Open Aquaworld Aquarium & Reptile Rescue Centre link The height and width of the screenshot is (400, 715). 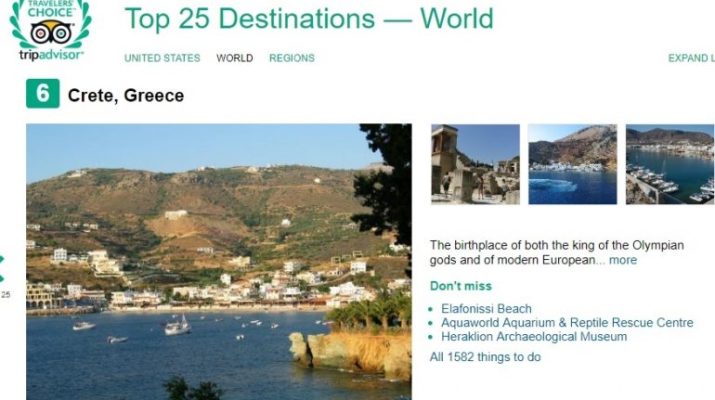tap(567, 322)
